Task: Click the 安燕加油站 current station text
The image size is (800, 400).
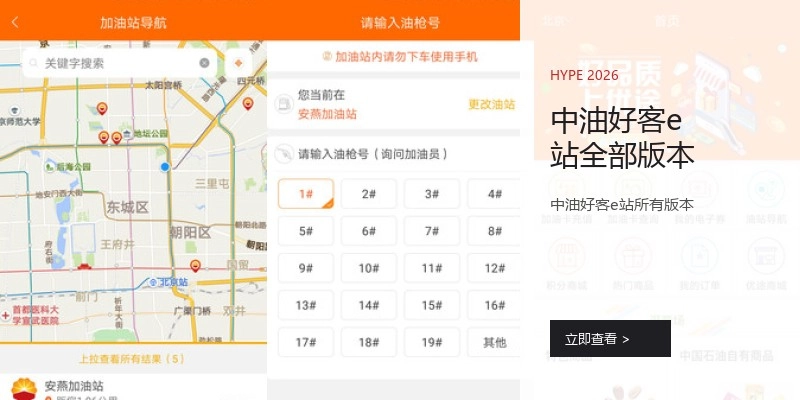Action: [327, 114]
